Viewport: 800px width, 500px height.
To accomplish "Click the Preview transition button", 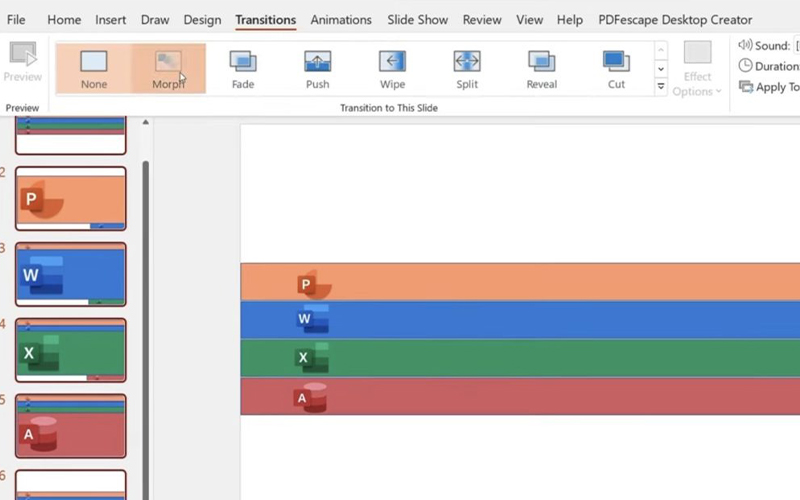I will click(x=22, y=62).
